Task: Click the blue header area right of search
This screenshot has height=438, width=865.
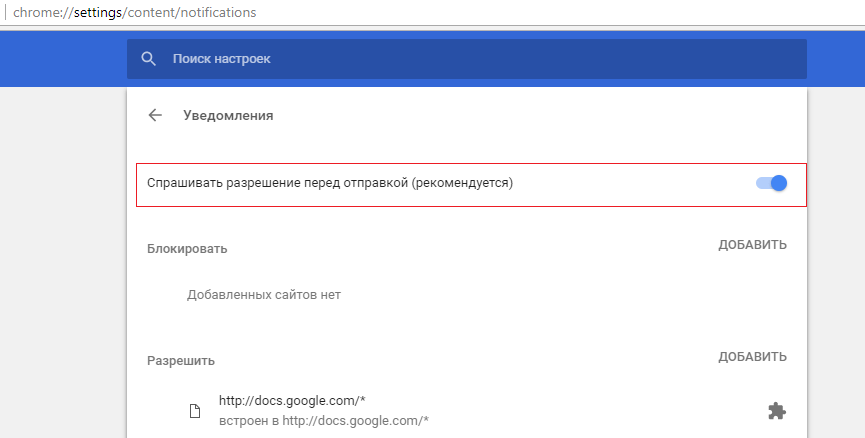Action: pyautogui.click(x=835, y=59)
